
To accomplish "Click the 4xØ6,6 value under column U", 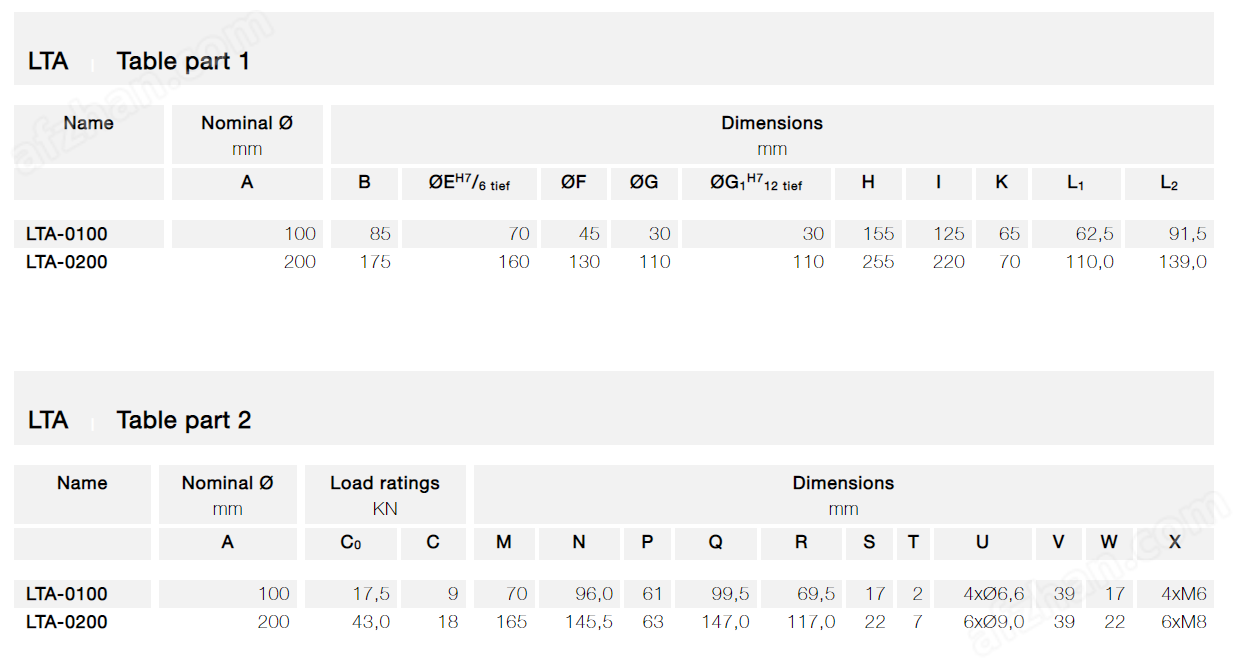I will click(x=994, y=594).
